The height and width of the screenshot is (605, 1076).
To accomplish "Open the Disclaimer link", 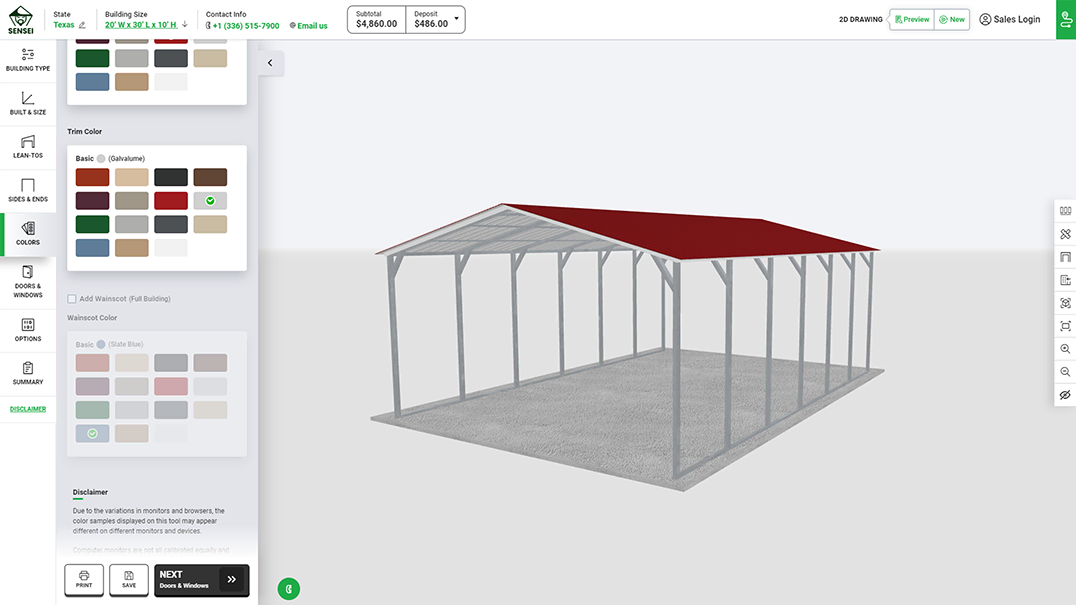I will [x=28, y=409].
